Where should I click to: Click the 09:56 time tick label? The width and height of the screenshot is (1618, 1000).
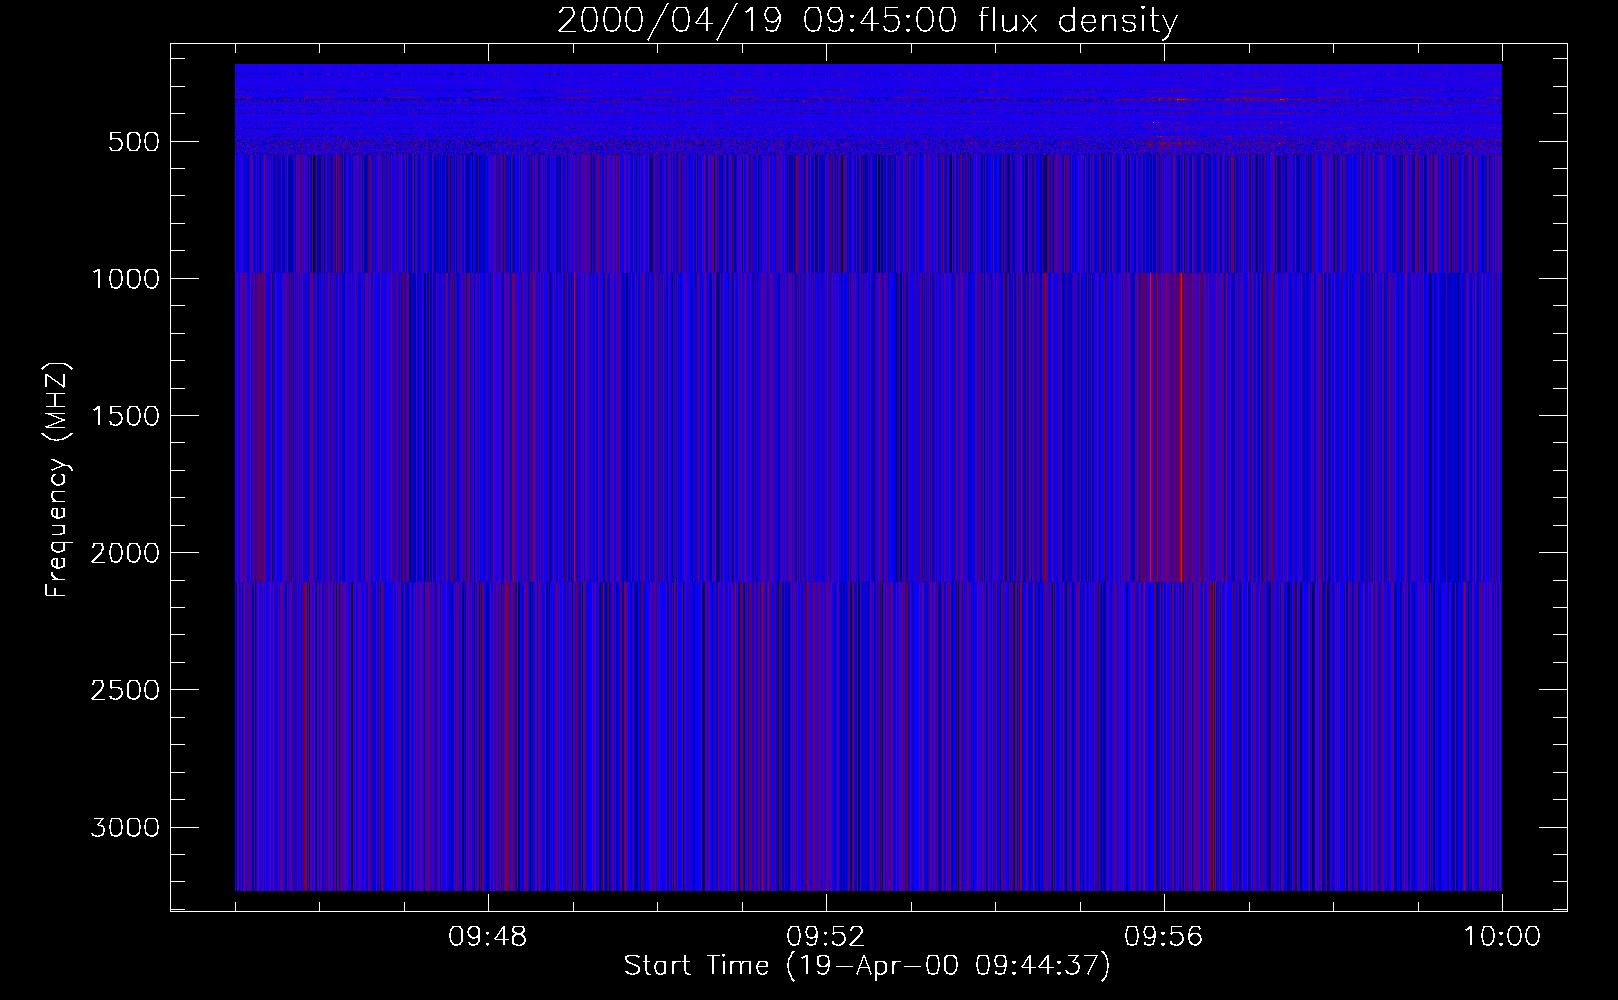[1163, 937]
